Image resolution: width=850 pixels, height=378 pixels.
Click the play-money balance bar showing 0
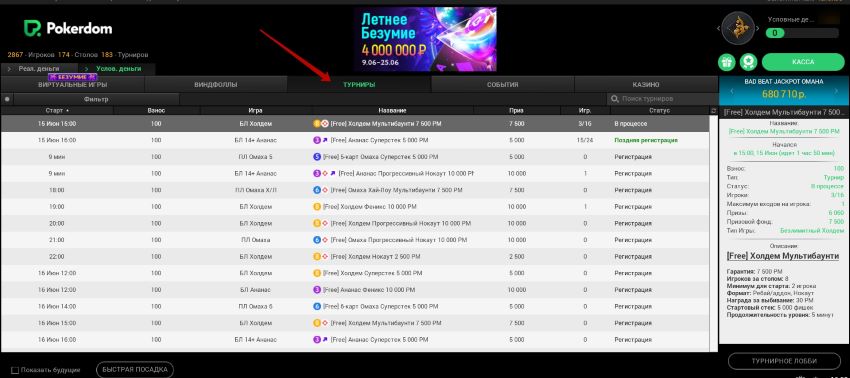point(802,33)
